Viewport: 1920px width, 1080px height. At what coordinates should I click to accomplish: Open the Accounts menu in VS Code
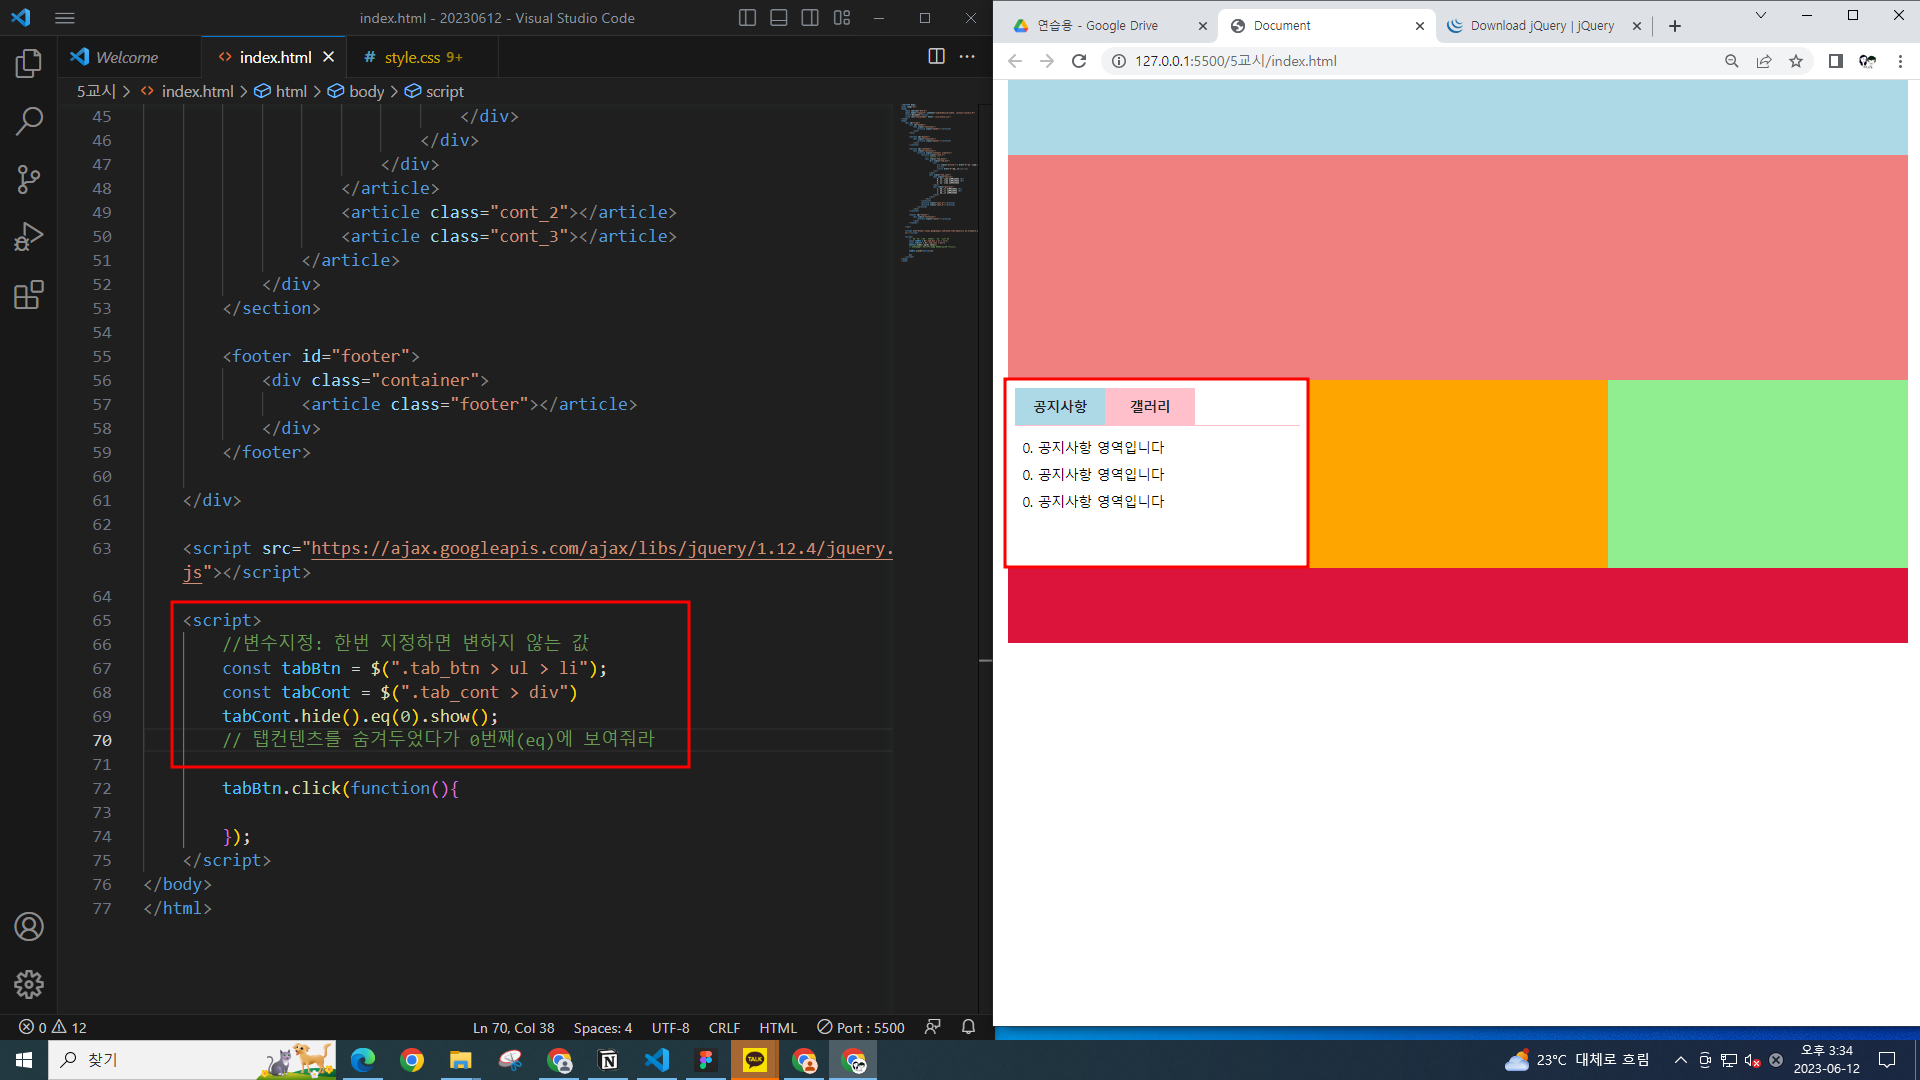coord(29,927)
